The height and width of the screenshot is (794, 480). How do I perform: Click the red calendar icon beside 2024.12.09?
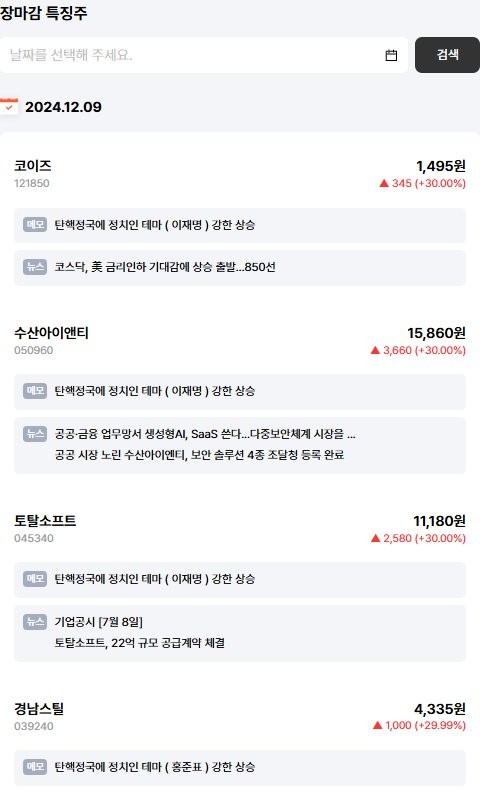pyautogui.click(x=9, y=106)
